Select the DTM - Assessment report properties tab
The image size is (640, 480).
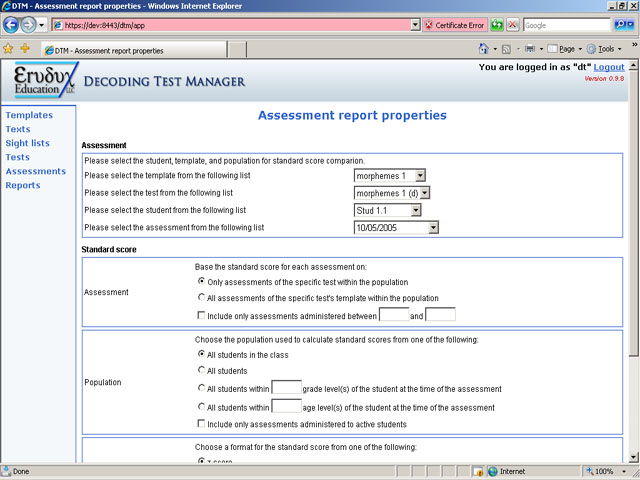click(134, 50)
